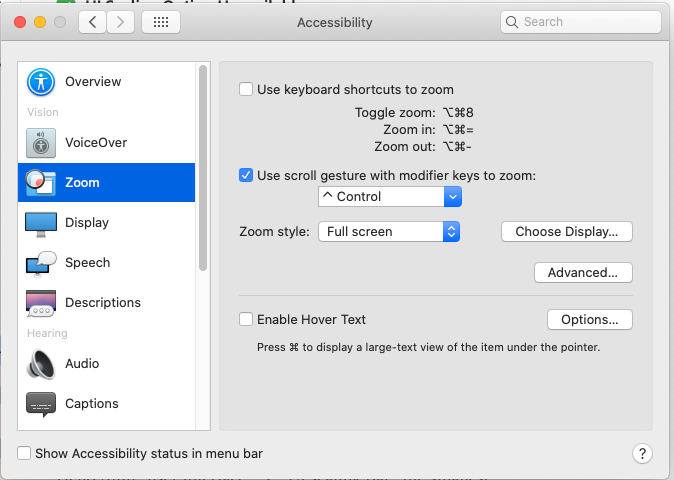Click the Audio speaker icon
The width and height of the screenshot is (674, 480).
[41, 364]
